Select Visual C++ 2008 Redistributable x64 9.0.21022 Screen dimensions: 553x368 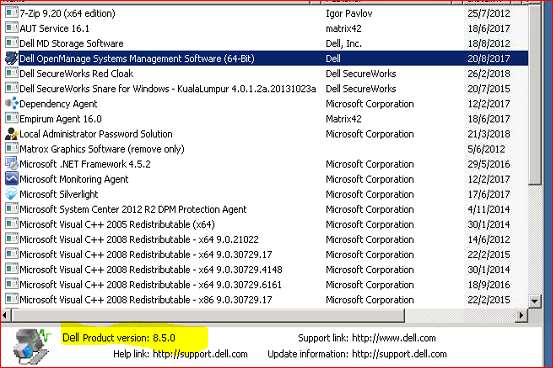click(x=139, y=240)
